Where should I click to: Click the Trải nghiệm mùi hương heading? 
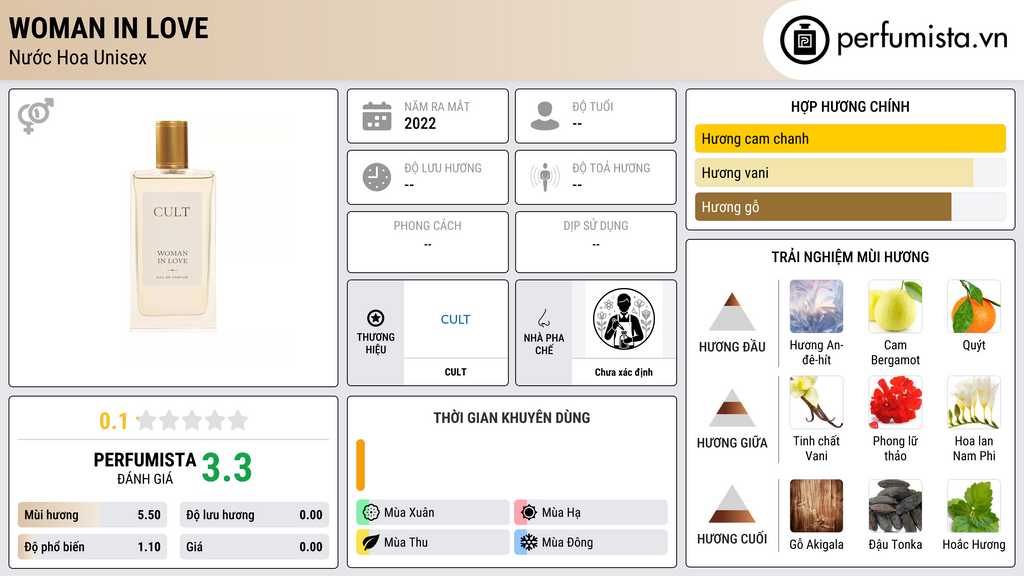coord(850,257)
